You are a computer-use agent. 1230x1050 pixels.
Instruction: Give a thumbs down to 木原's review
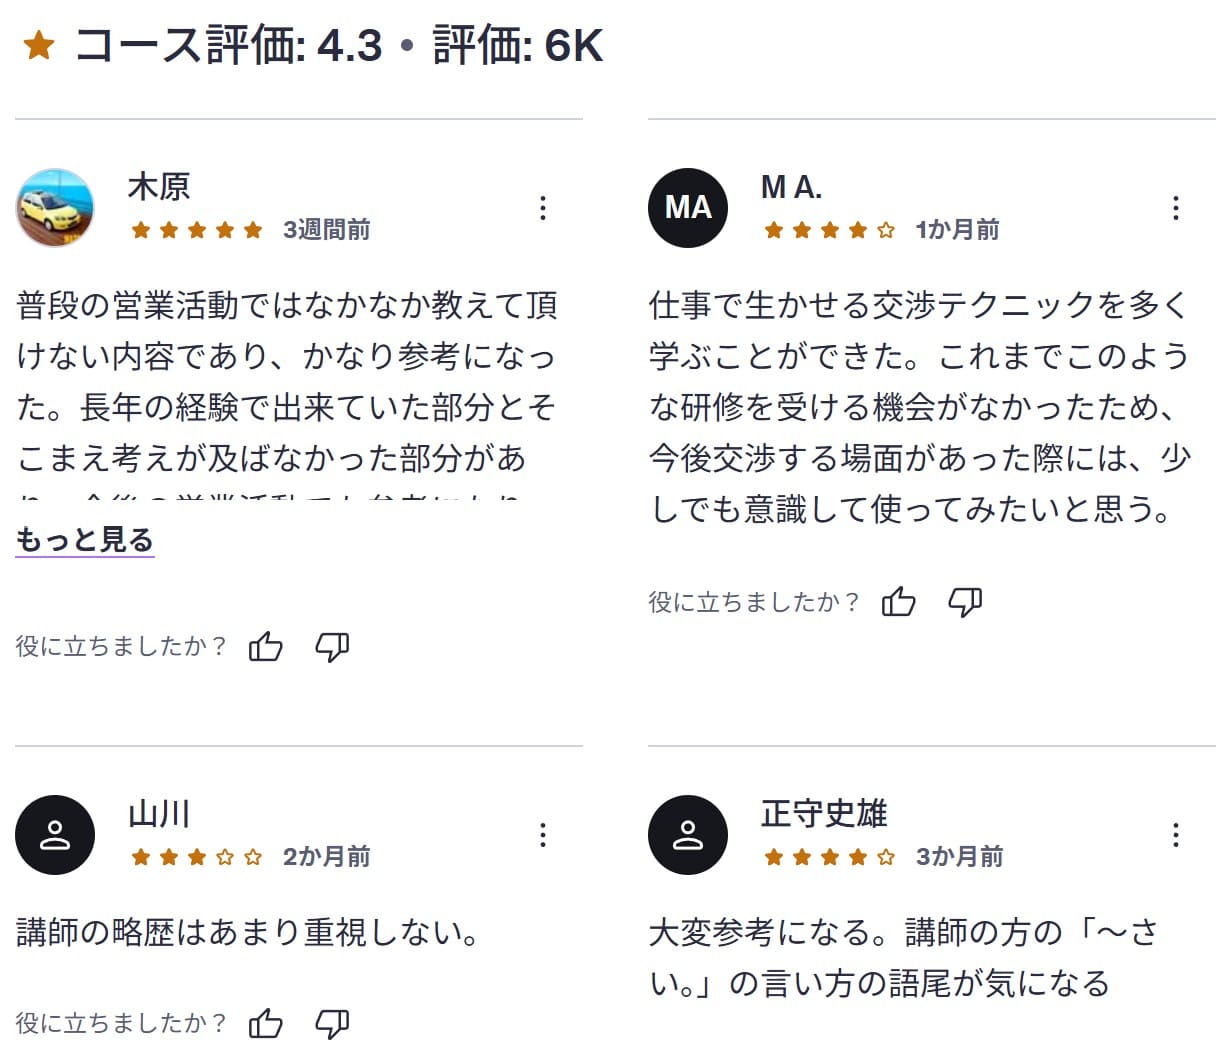[x=333, y=646]
